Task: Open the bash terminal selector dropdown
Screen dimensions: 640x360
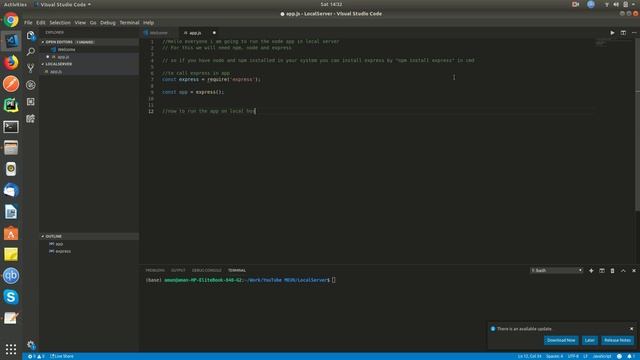Action: click(556, 271)
